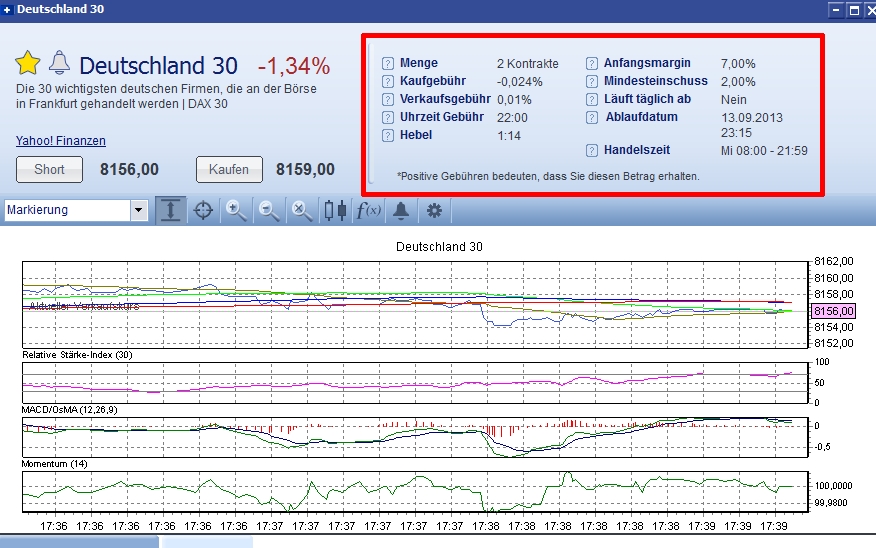Screen dimensions: 876x548
Task: Open the f(x) indicators menu
Action: tap(369, 211)
